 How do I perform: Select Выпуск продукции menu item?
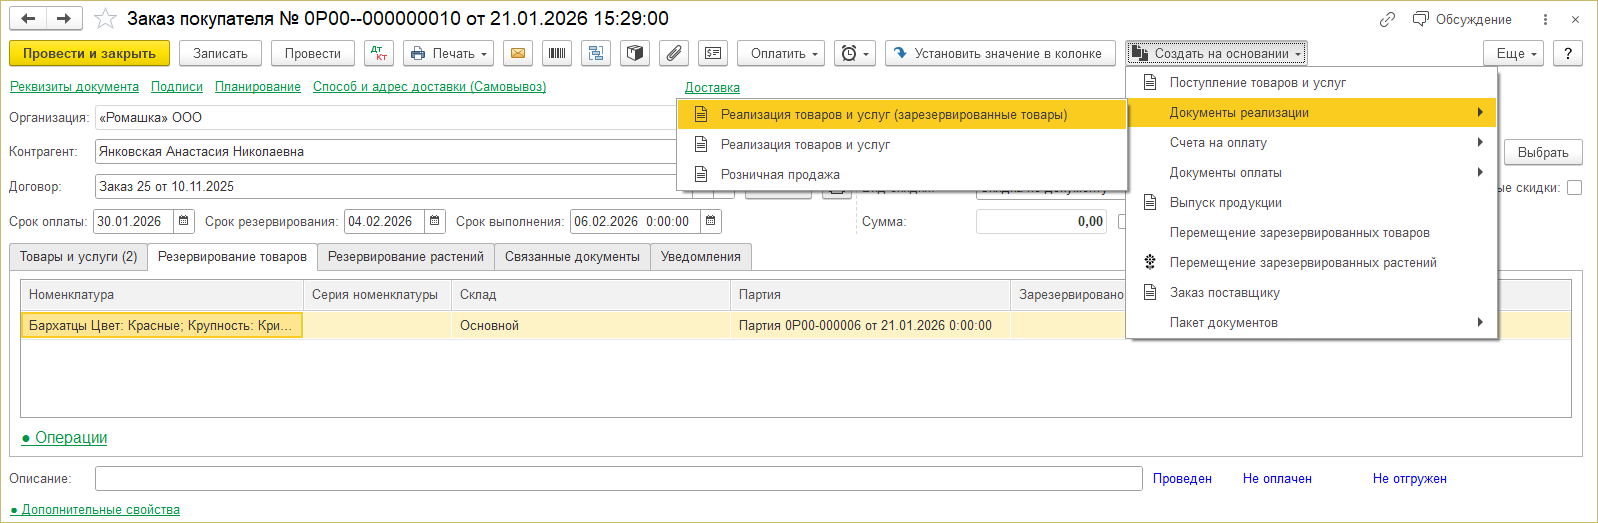click(x=1311, y=202)
